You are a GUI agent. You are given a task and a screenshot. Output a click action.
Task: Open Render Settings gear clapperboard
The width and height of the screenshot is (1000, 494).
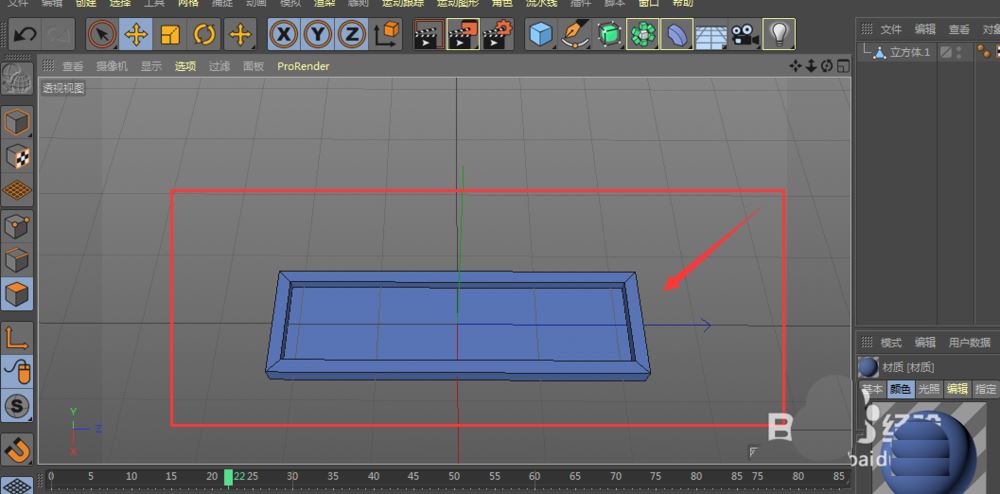498,34
